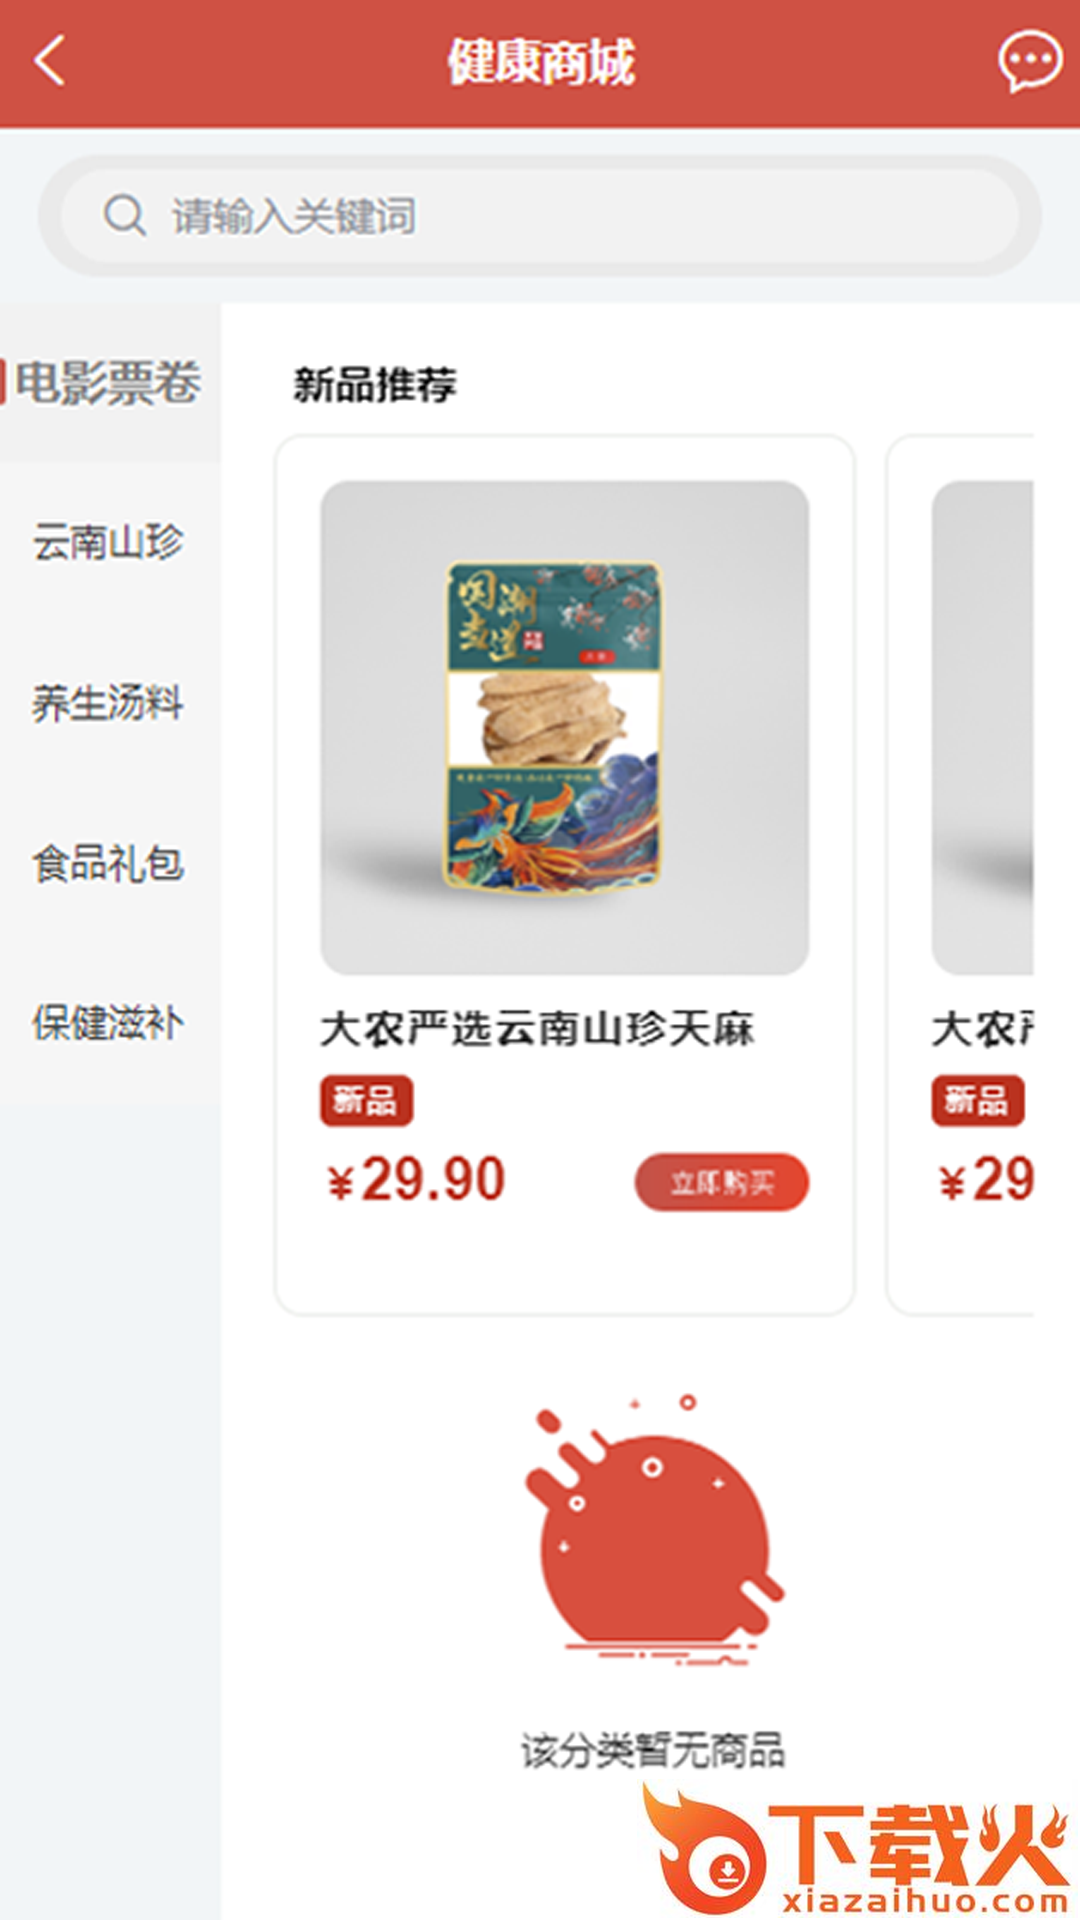This screenshot has height=1920, width=1080.
Task: Tap the 大农严选云南山珍天麻 product title
Action: (x=537, y=1029)
